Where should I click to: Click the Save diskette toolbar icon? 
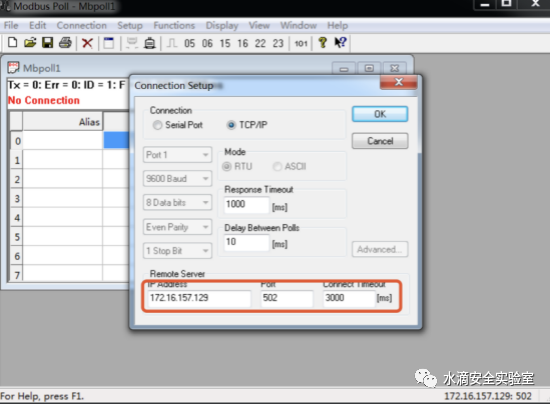(x=48, y=43)
